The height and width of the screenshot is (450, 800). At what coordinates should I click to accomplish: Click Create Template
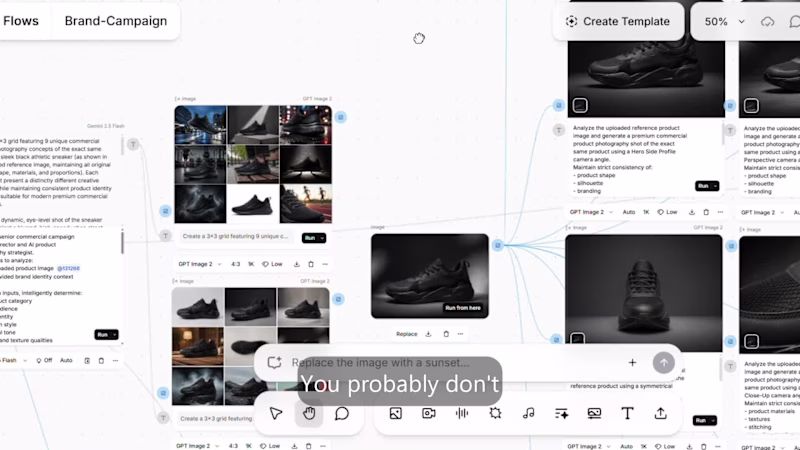pyautogui.click(x=618, y=21)
